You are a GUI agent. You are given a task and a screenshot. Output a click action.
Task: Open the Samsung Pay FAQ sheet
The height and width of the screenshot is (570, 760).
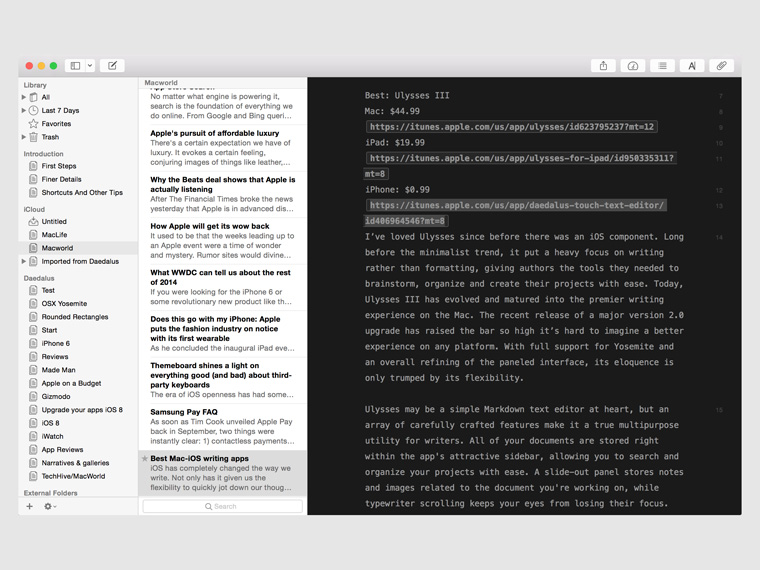point(222,426)
